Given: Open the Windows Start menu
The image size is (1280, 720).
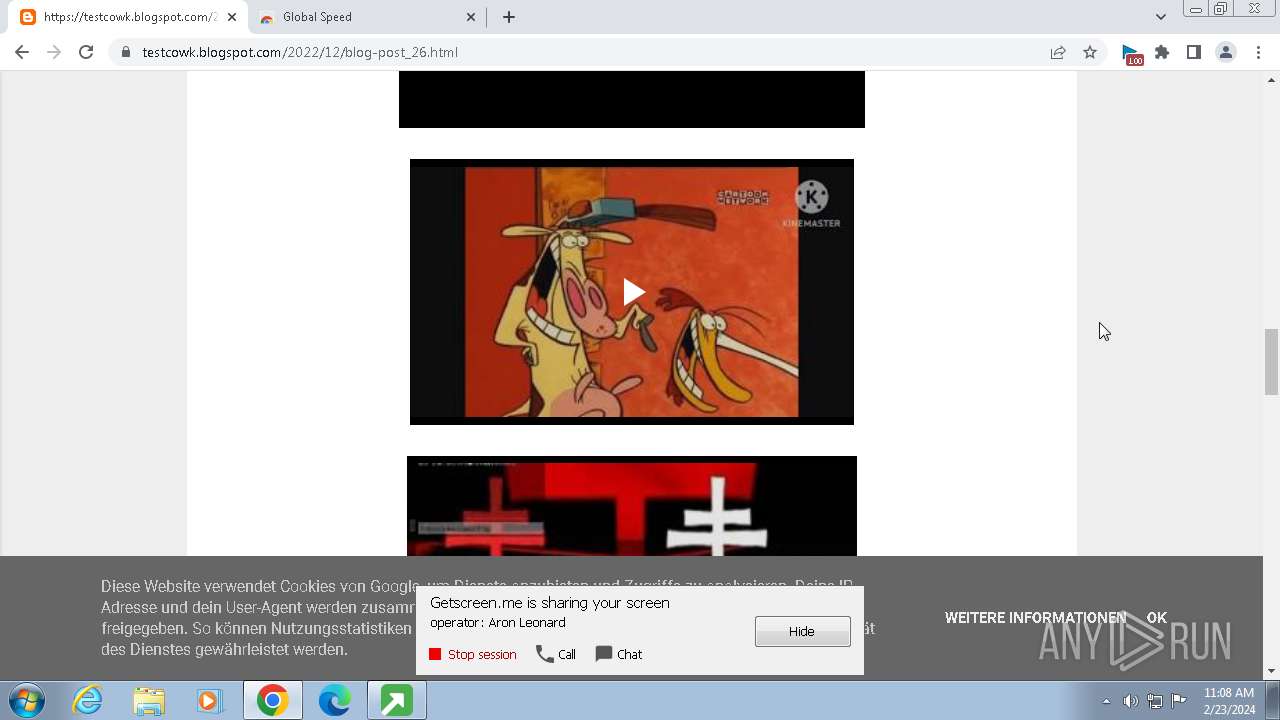Looking at the screenshot, I should pyautogui.click(x=26, y=700).
